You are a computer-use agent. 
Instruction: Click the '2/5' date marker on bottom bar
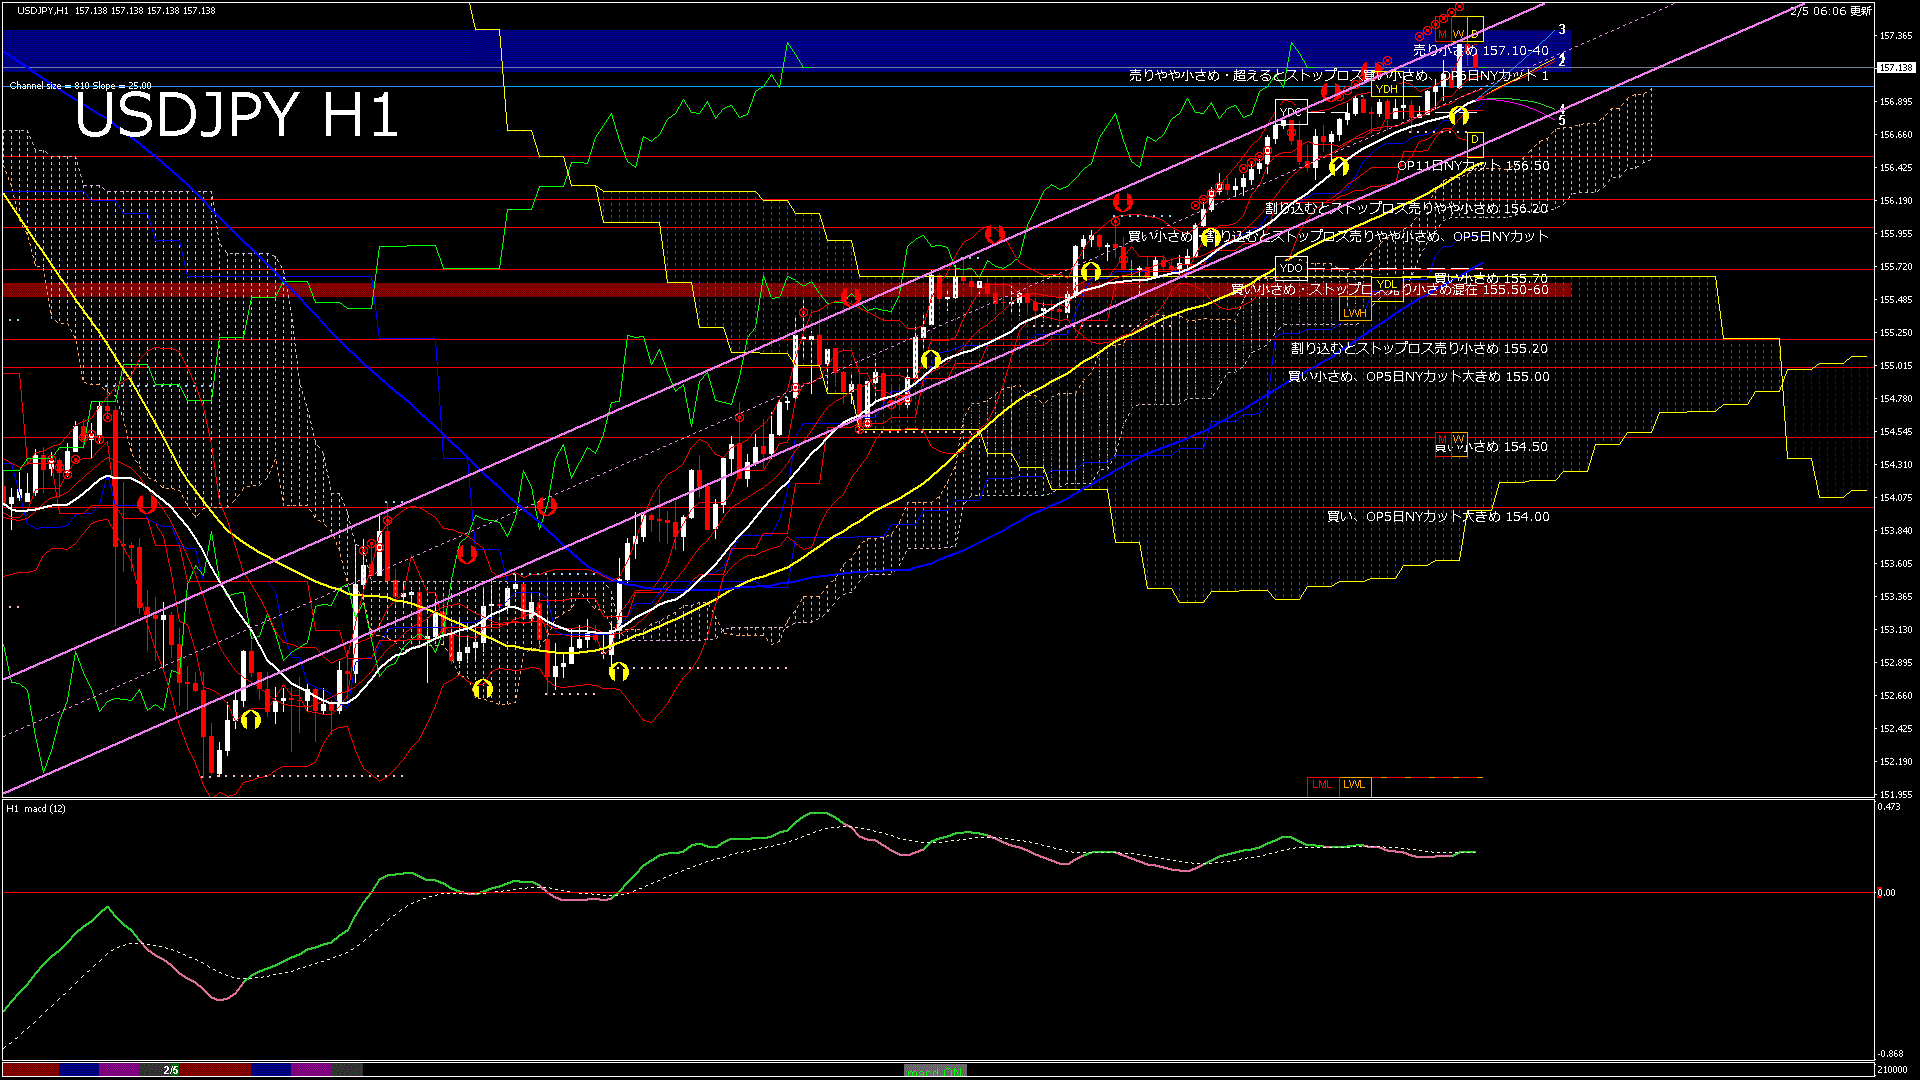[x=171, y=1070]
